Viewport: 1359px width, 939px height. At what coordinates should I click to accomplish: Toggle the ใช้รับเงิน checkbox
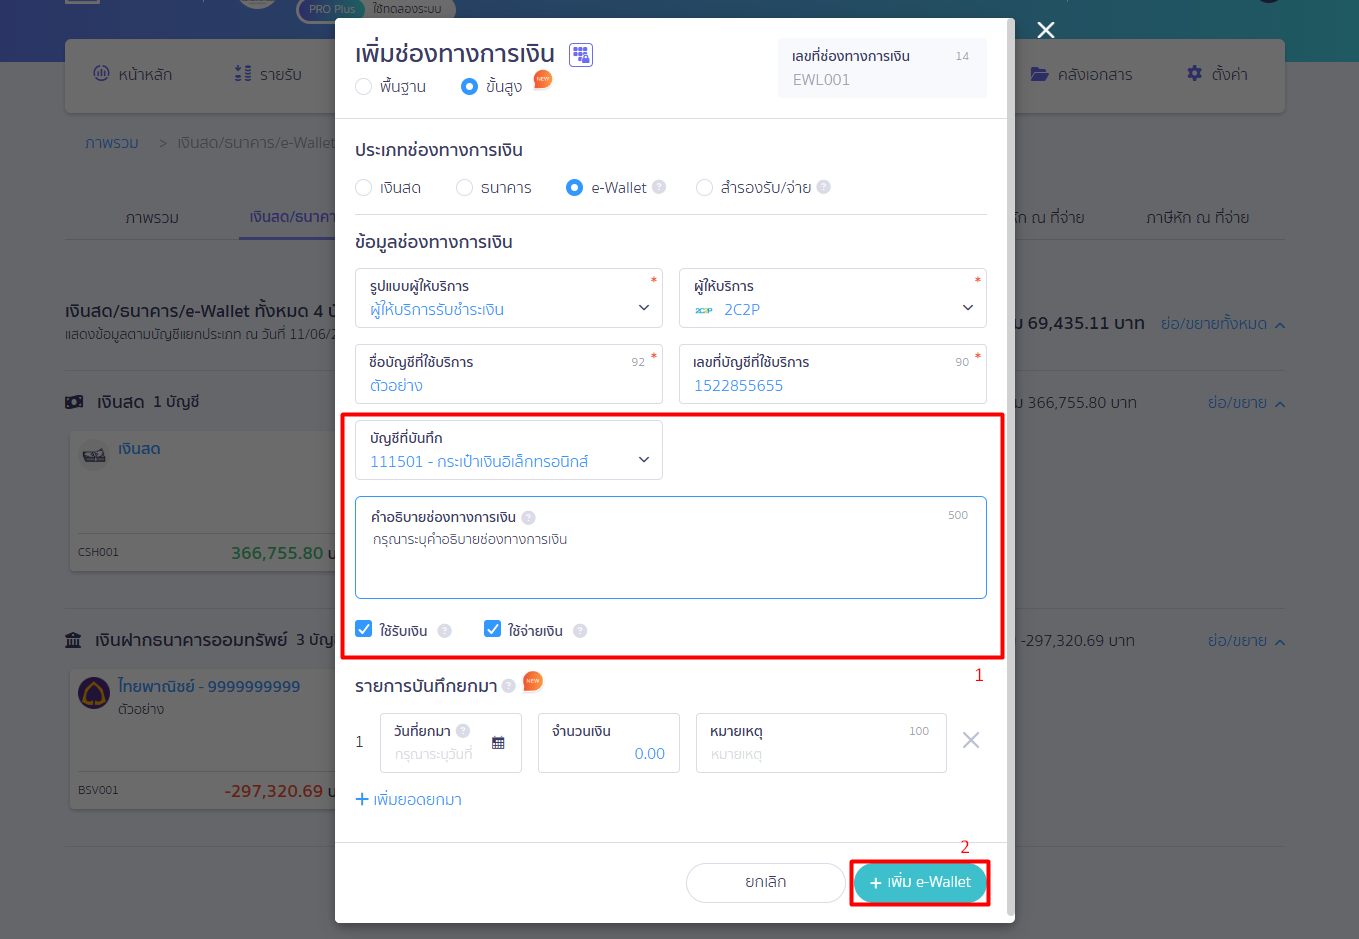coord(364,629)
